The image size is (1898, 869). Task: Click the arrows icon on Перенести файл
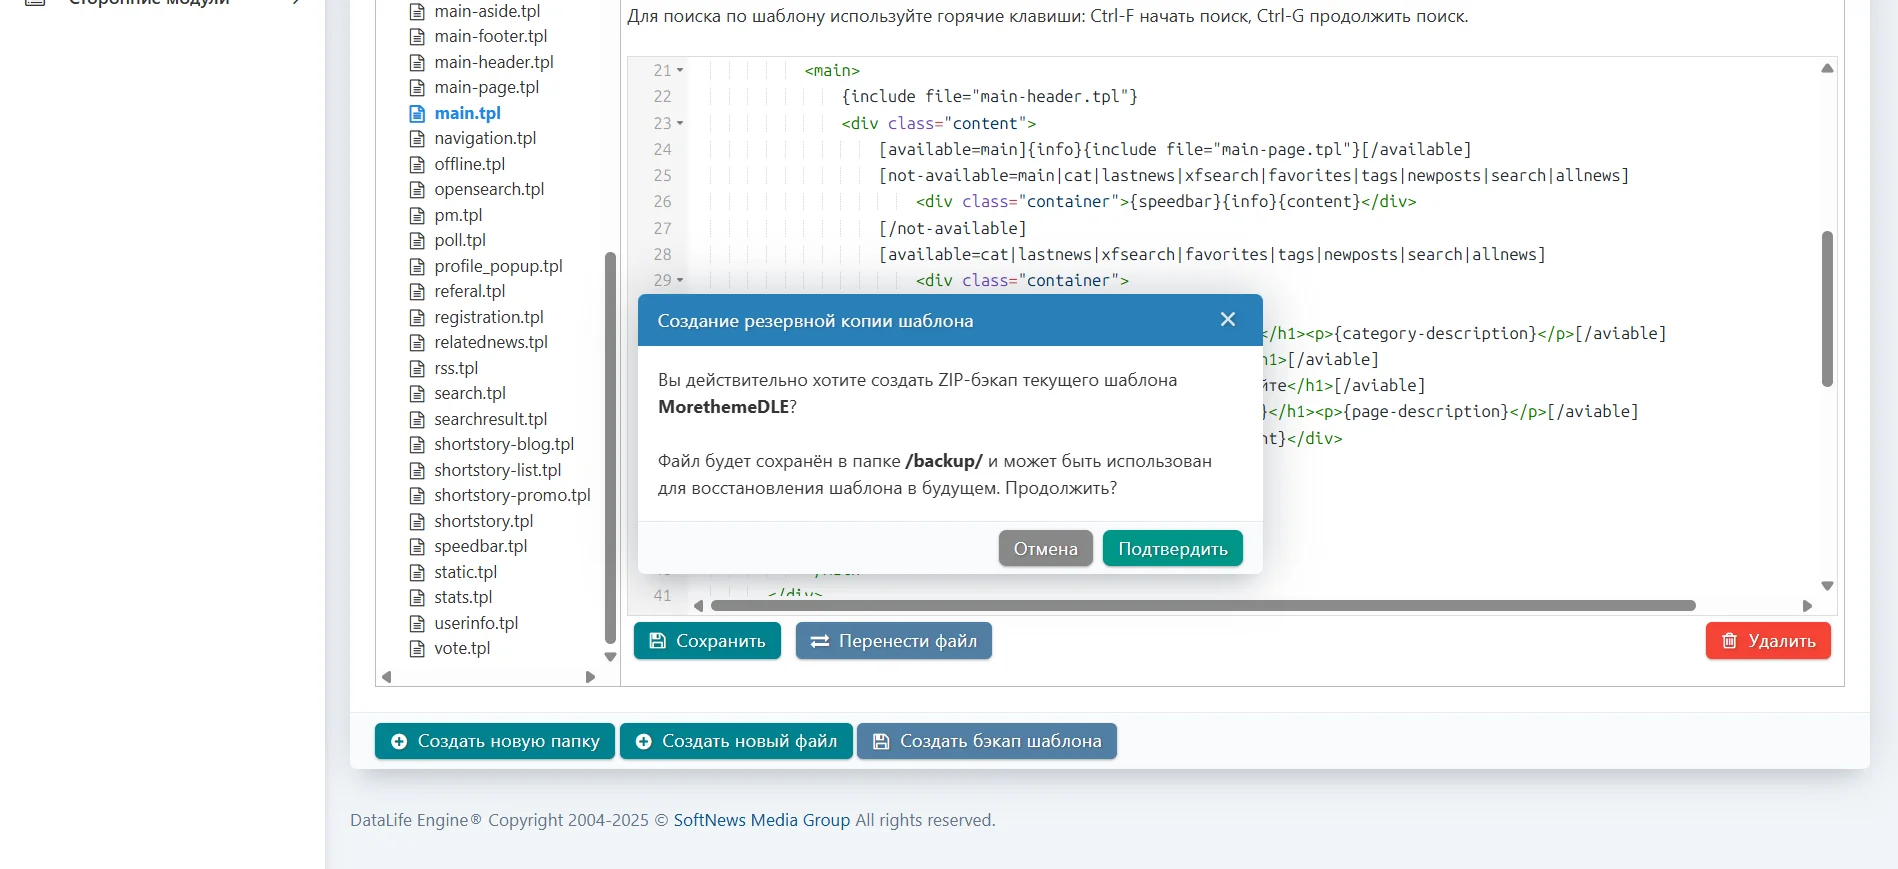tap(819, 641)
